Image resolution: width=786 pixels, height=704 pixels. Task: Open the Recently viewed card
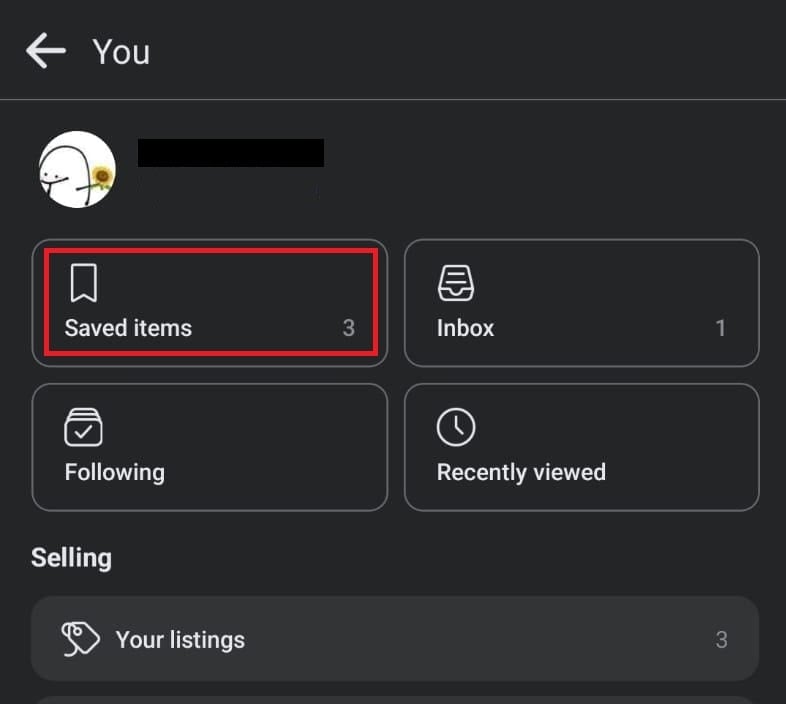point(581,447)
